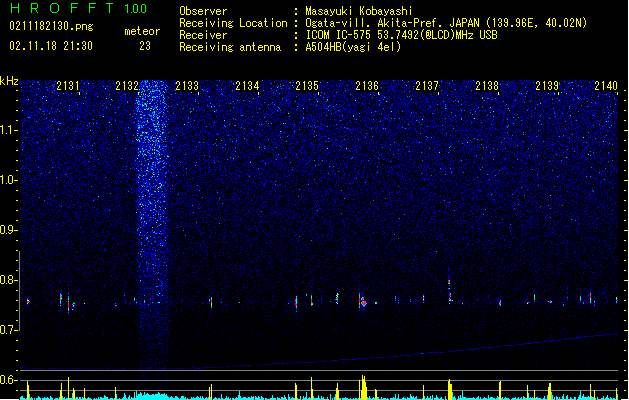Click the 2131 time marker
The image size is (629, 400).
[68, 86]
